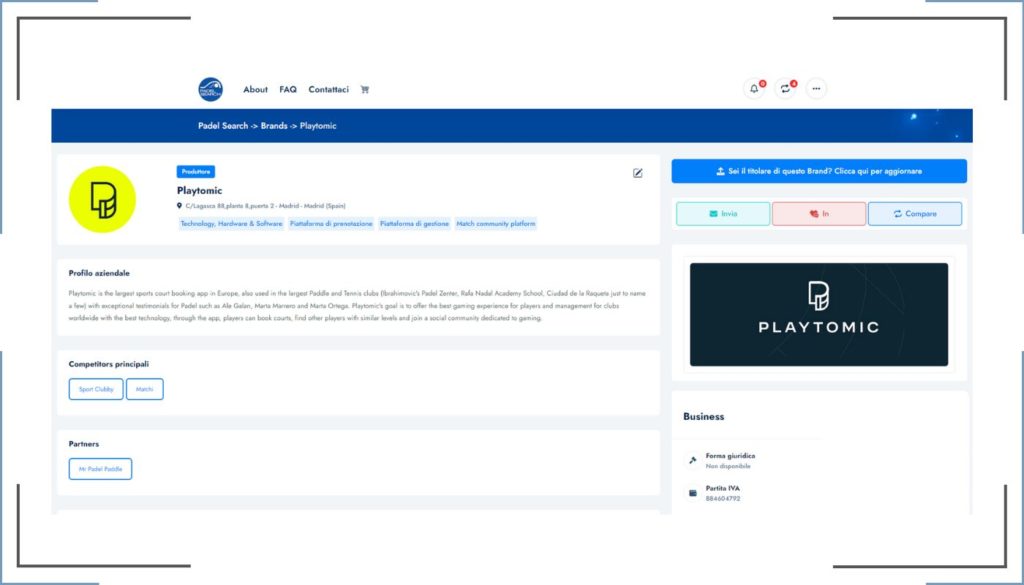Open the compare arrows icon in header
Viewport: 1024px width, 585px height.
786,89
